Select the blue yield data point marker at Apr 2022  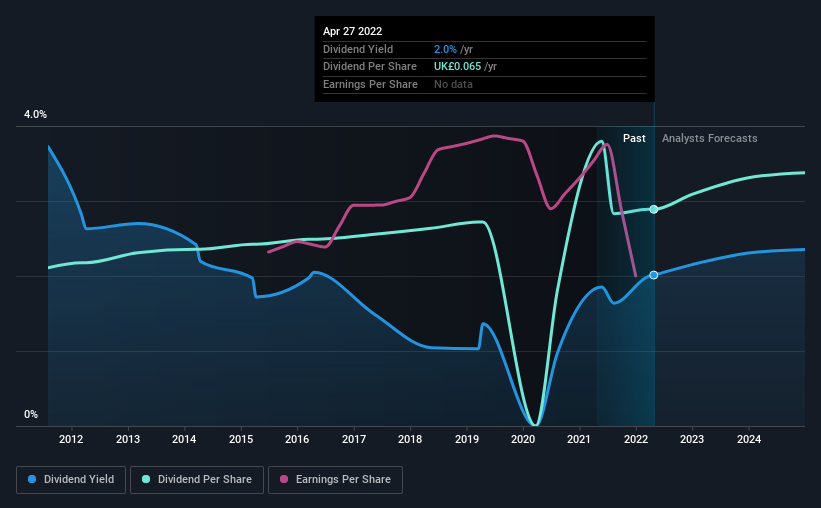pyautogui.click(x=653, y=275)
